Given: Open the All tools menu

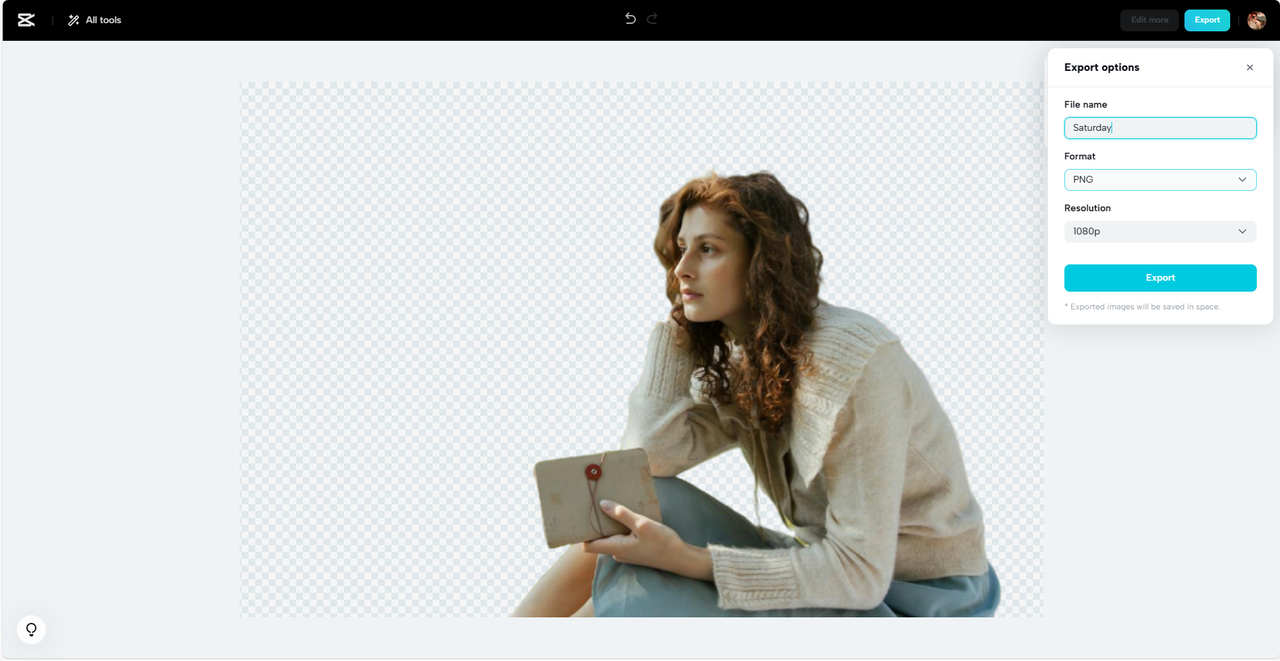Looking at the screenshot, I should coord(95,20).
